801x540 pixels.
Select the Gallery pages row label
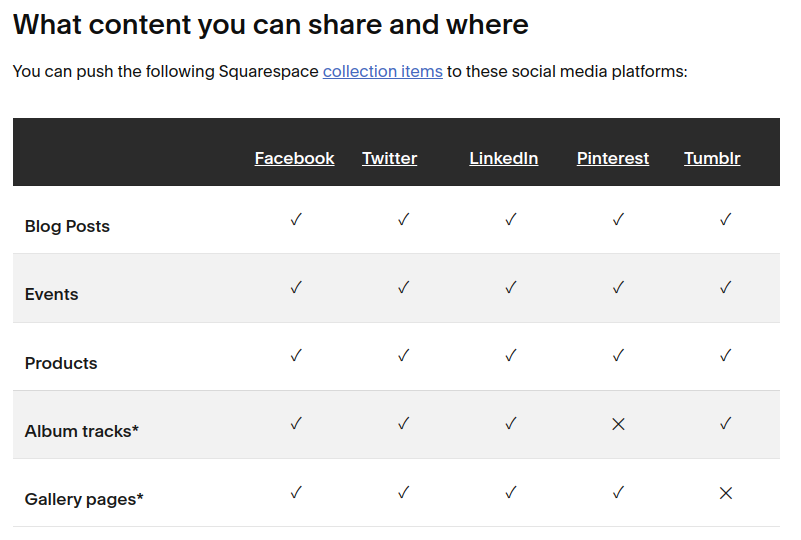84,499
